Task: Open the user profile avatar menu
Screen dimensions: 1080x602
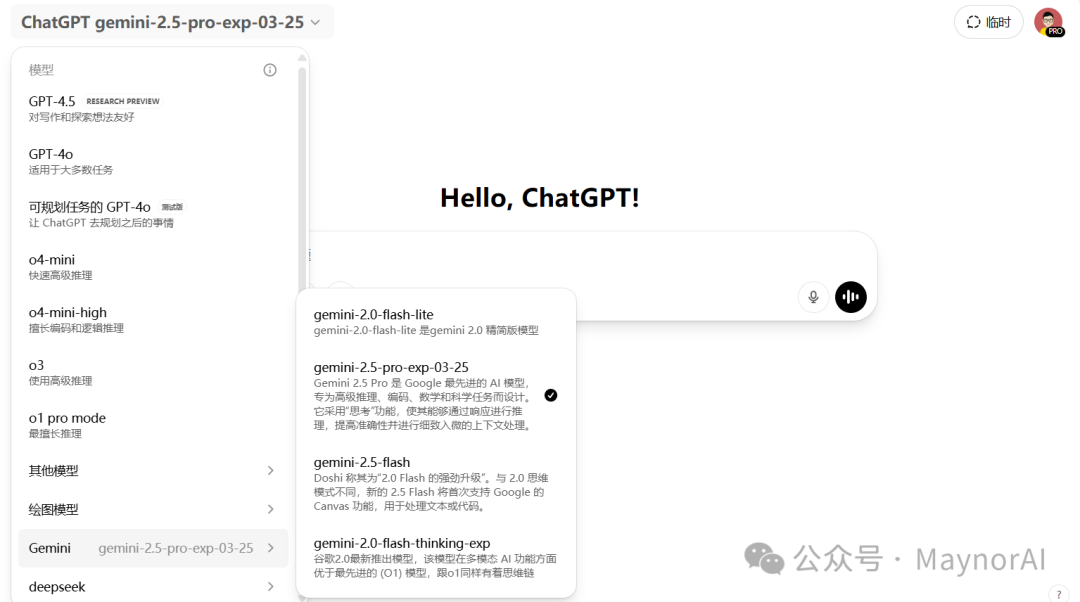Action: [1048, 22]
